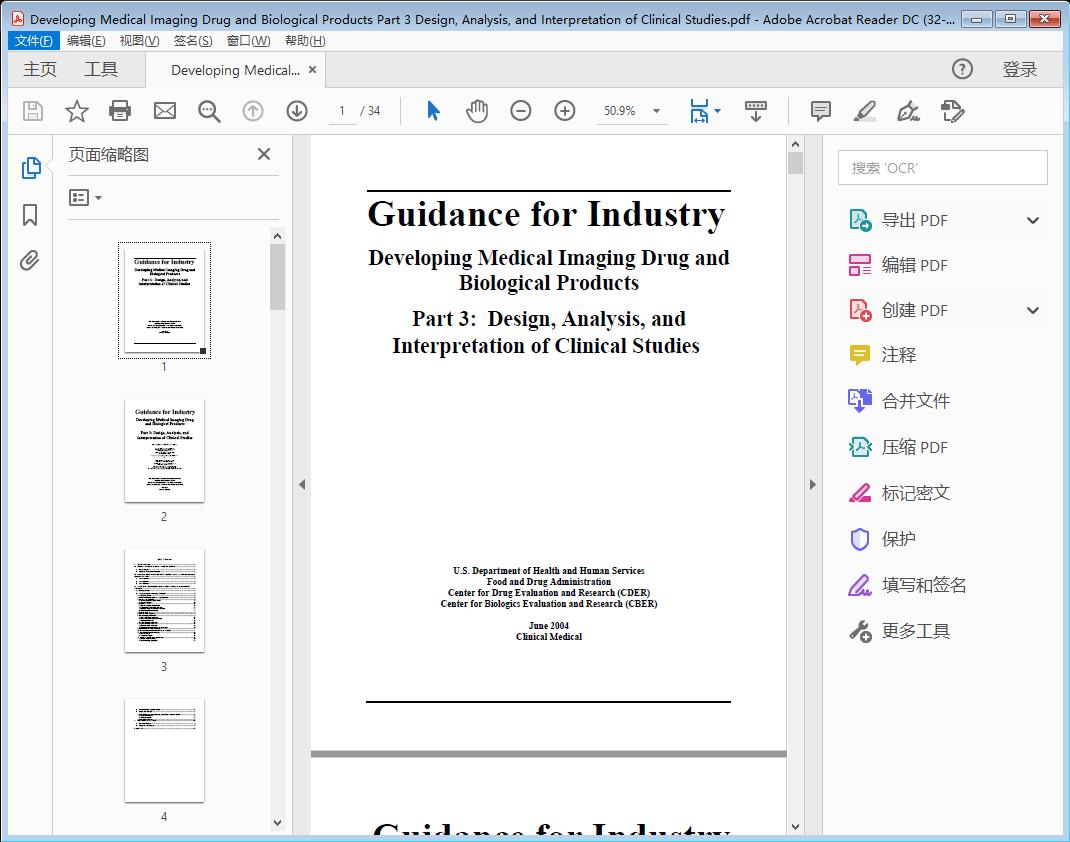Open the 帮助 menu
The image size is (1070, 842).
305,41
